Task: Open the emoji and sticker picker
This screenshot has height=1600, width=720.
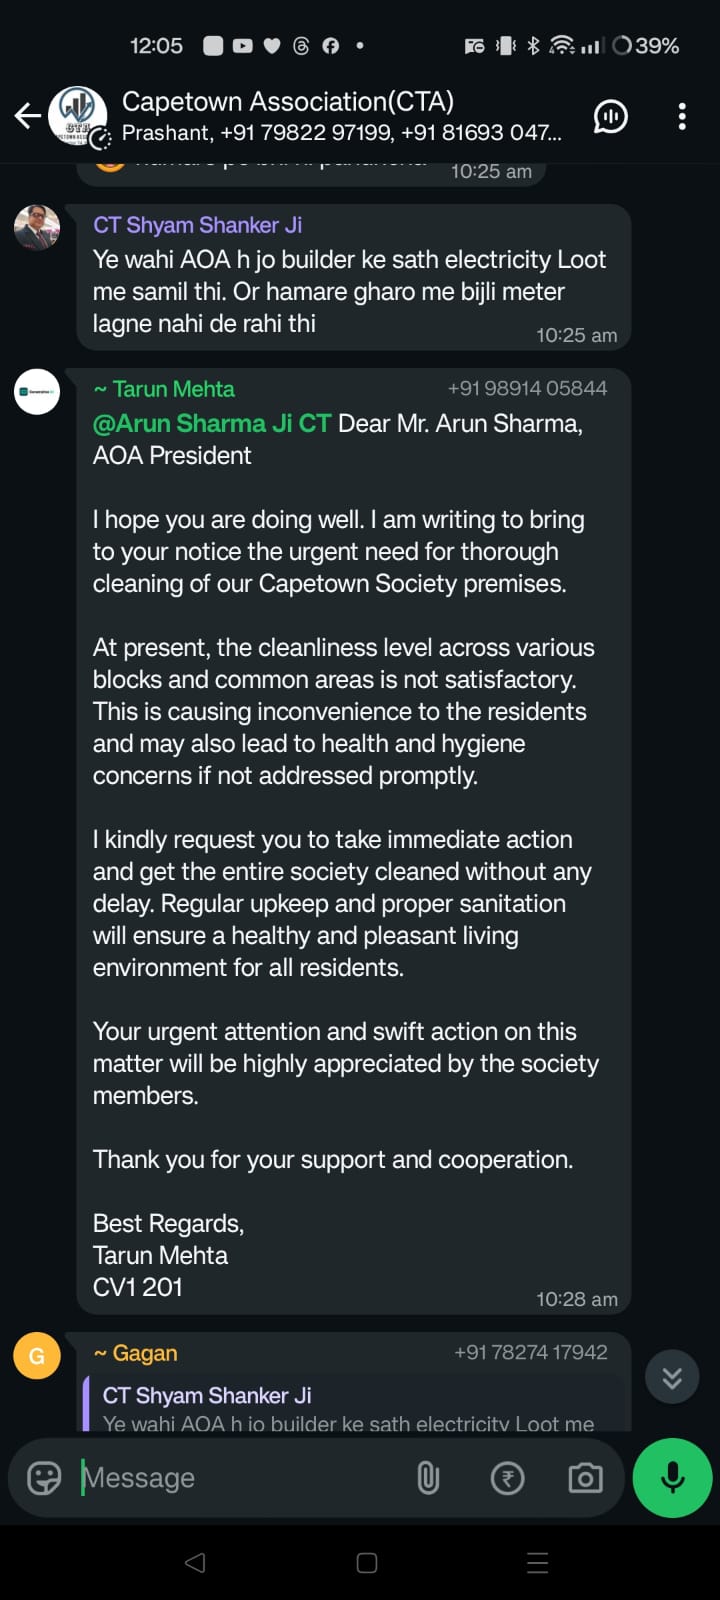Action: point(44,1477)
